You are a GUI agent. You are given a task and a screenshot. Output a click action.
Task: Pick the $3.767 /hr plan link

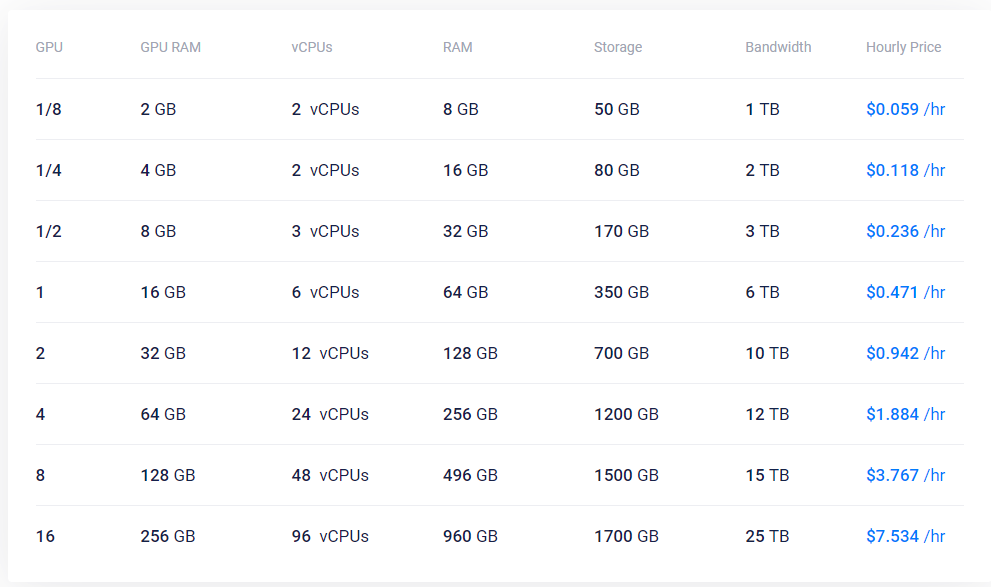905,475
